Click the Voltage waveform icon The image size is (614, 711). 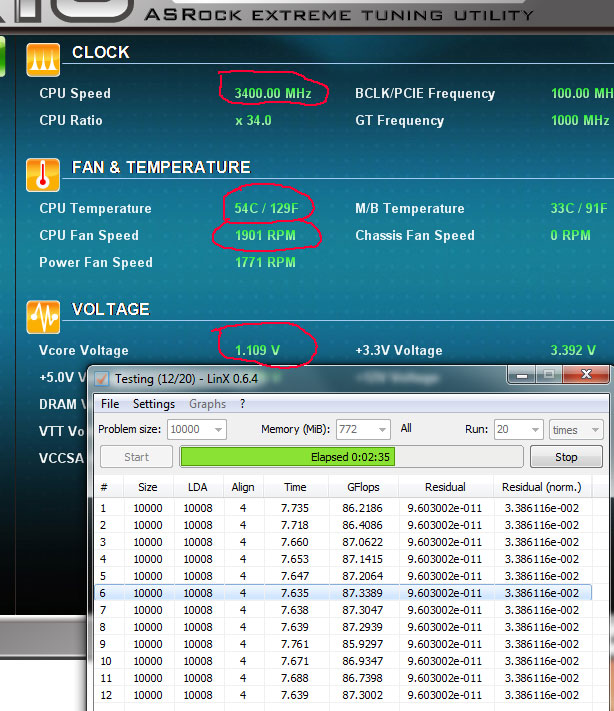[x=43, y=317]
